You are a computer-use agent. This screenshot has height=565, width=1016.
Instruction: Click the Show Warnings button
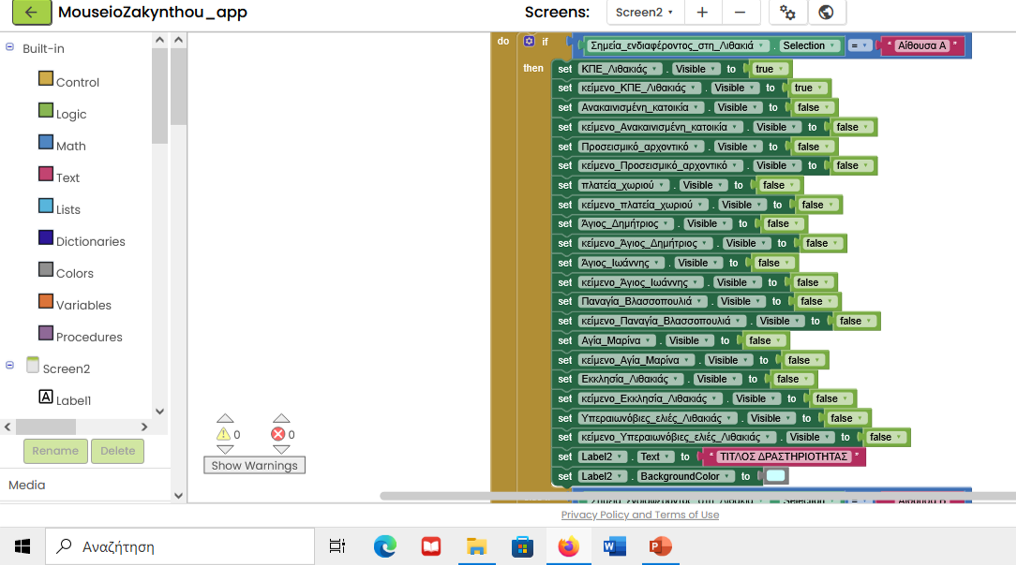coord(255,465)
